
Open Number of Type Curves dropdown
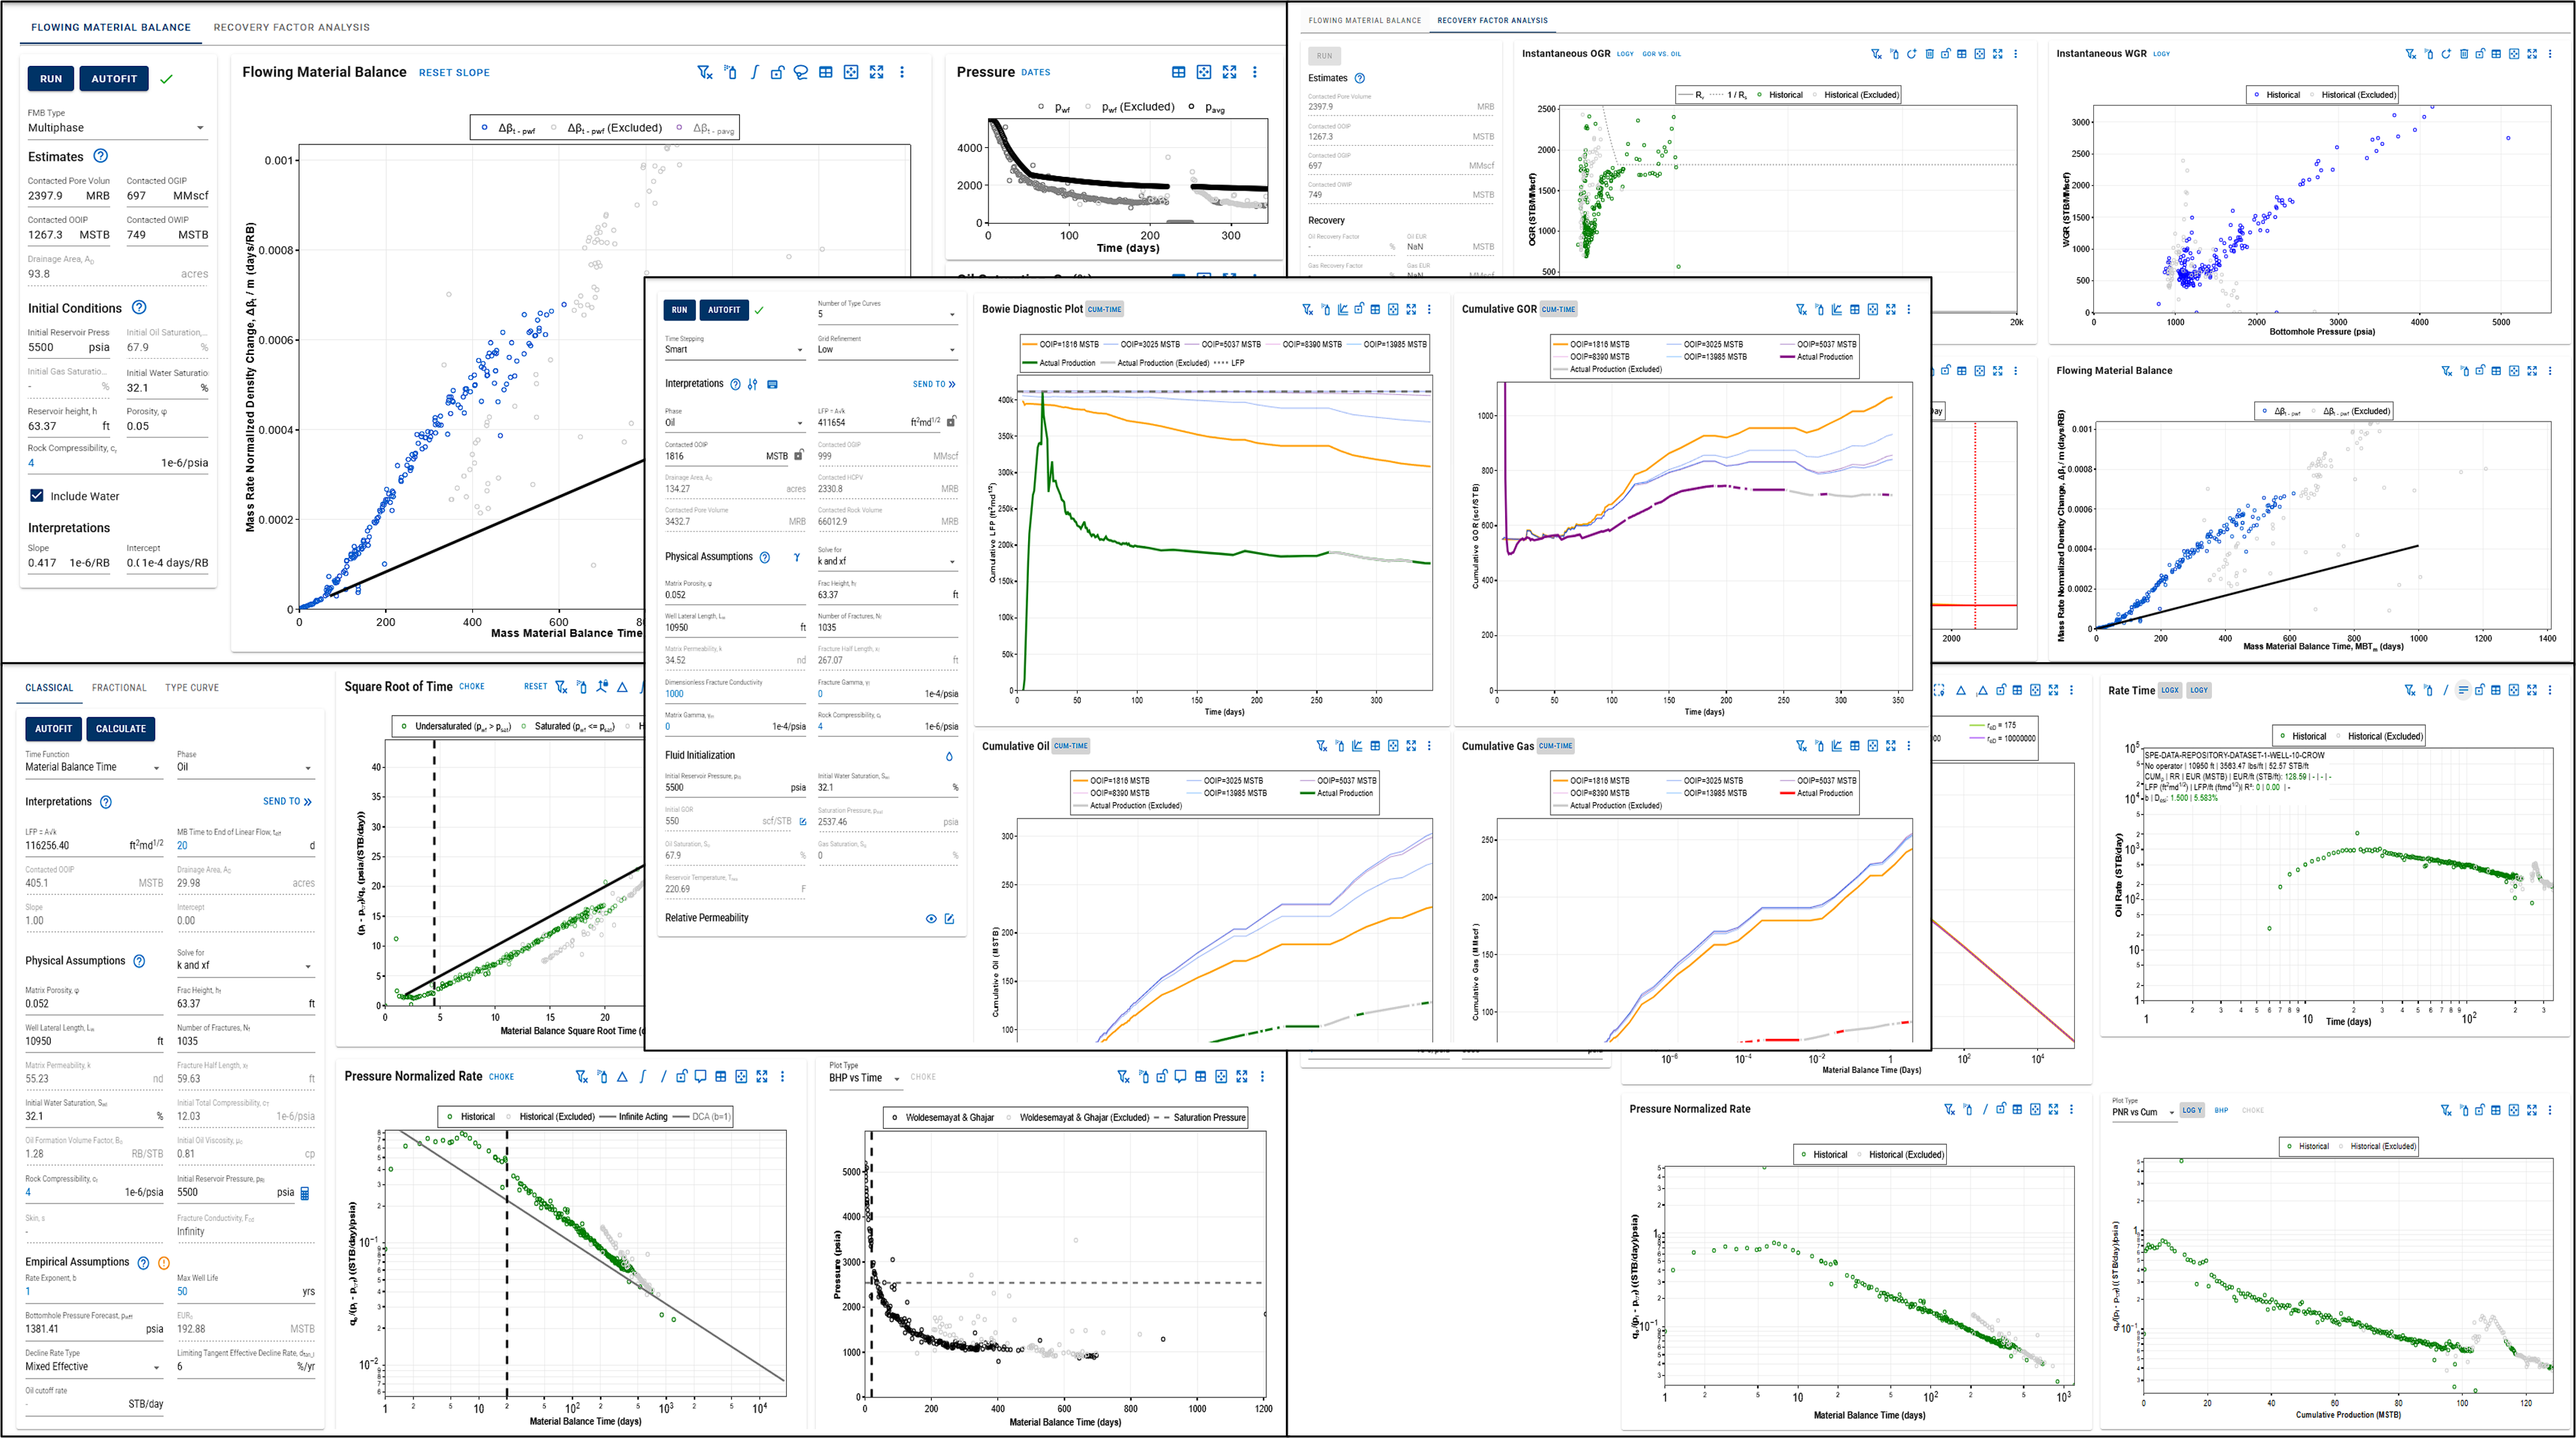pos(887,314)
